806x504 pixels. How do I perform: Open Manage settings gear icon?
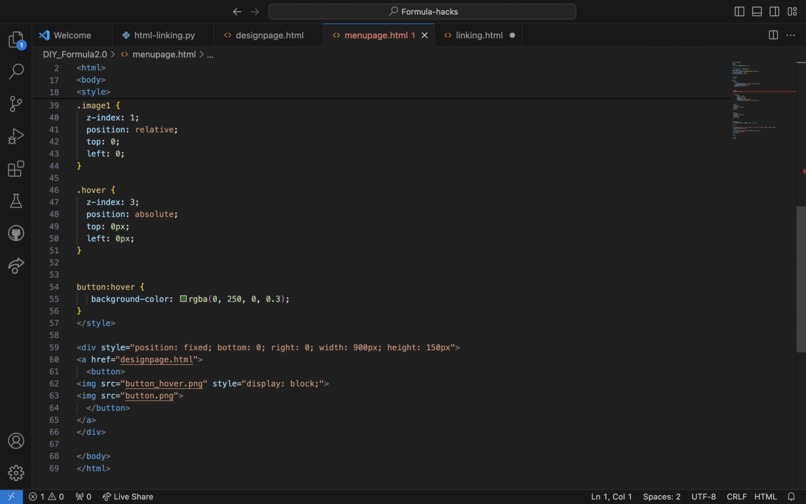16,473
